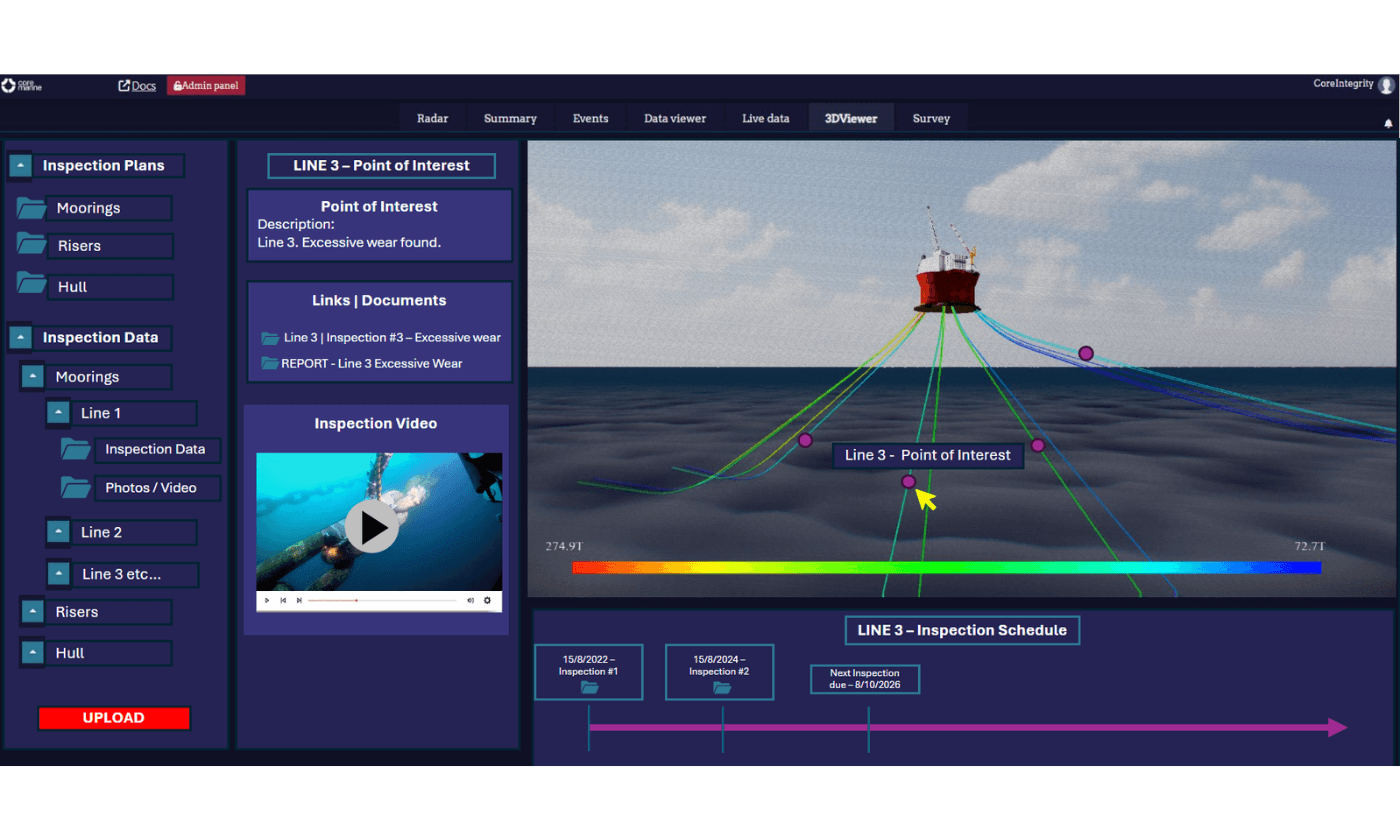The image size is (1400, 840).
Task: Click the inspection video progress bar
Action: click(380, 600)
